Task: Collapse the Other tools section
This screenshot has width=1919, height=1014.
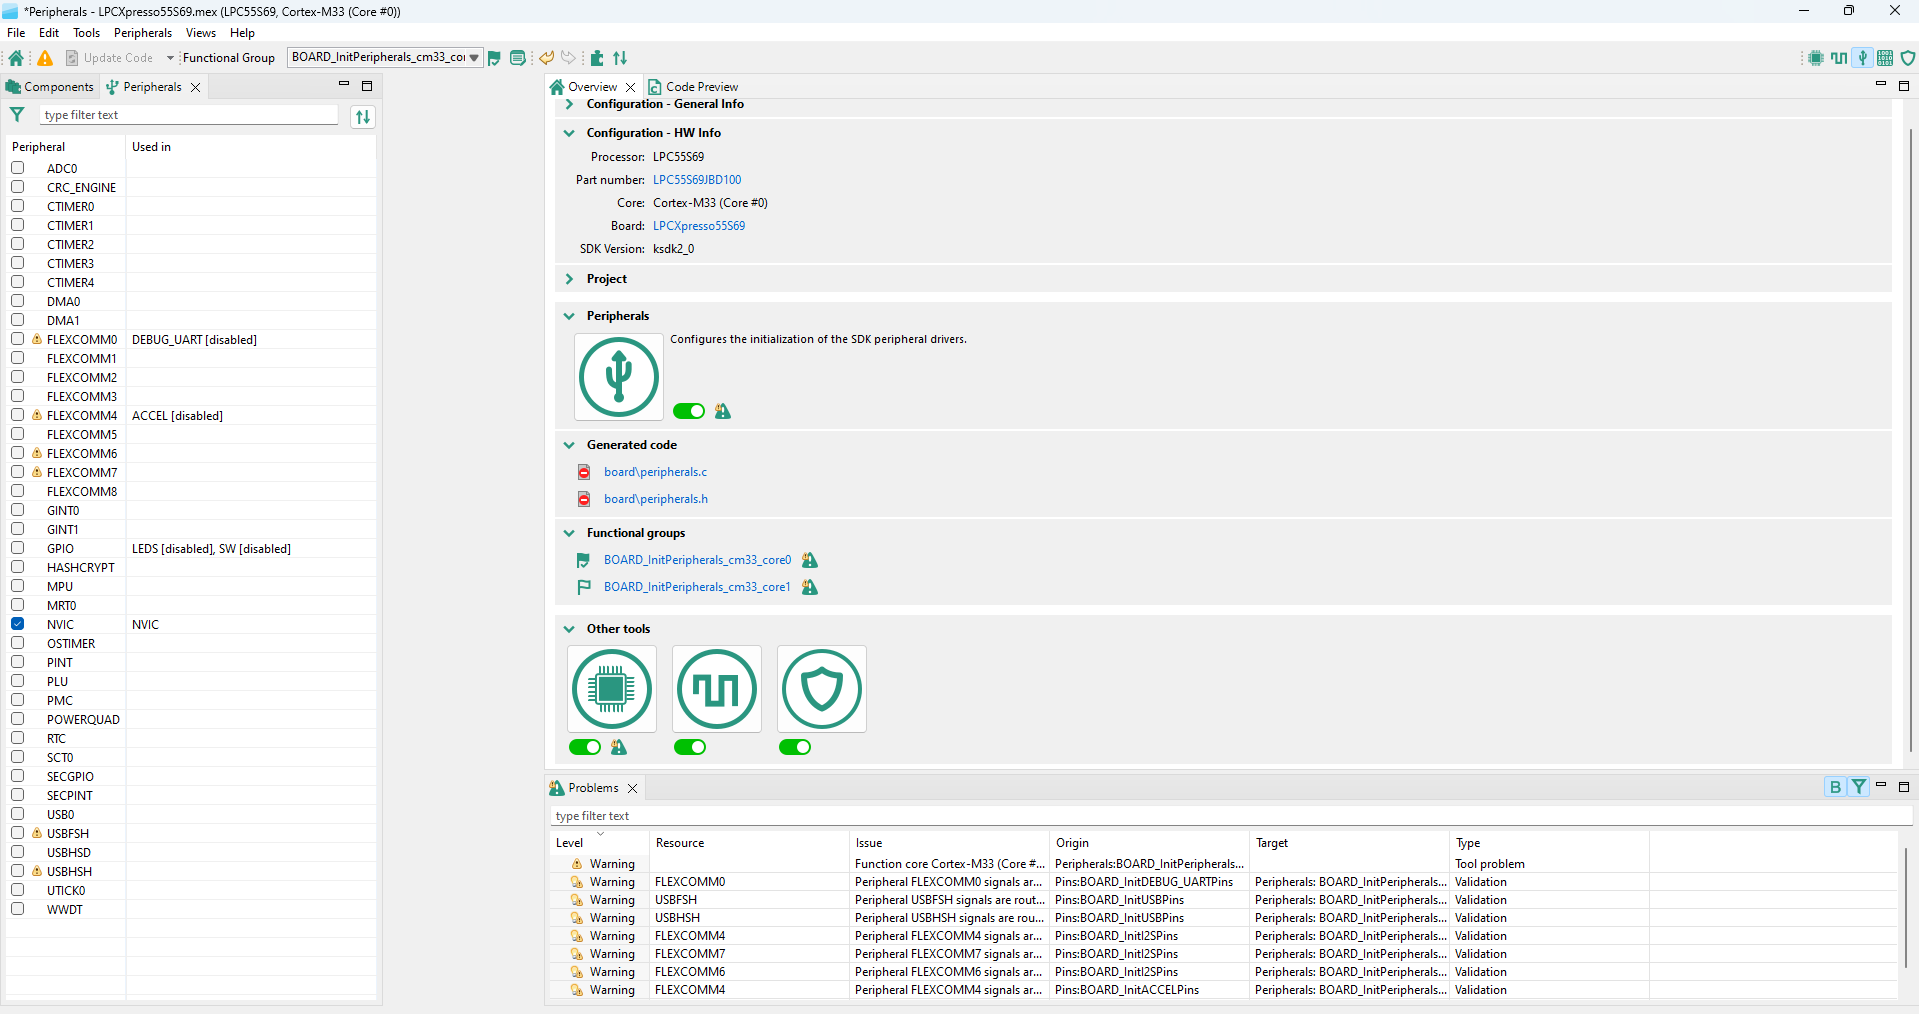Action: pyautogui.click(x=569, y=629)
